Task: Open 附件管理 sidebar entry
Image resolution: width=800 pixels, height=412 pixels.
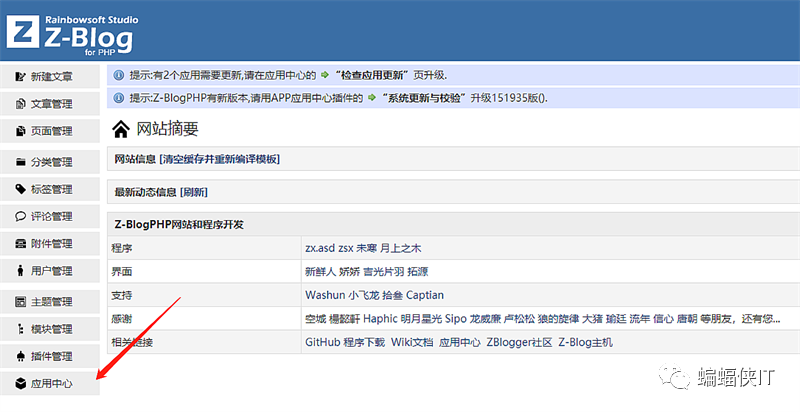Action: (50, 244)
